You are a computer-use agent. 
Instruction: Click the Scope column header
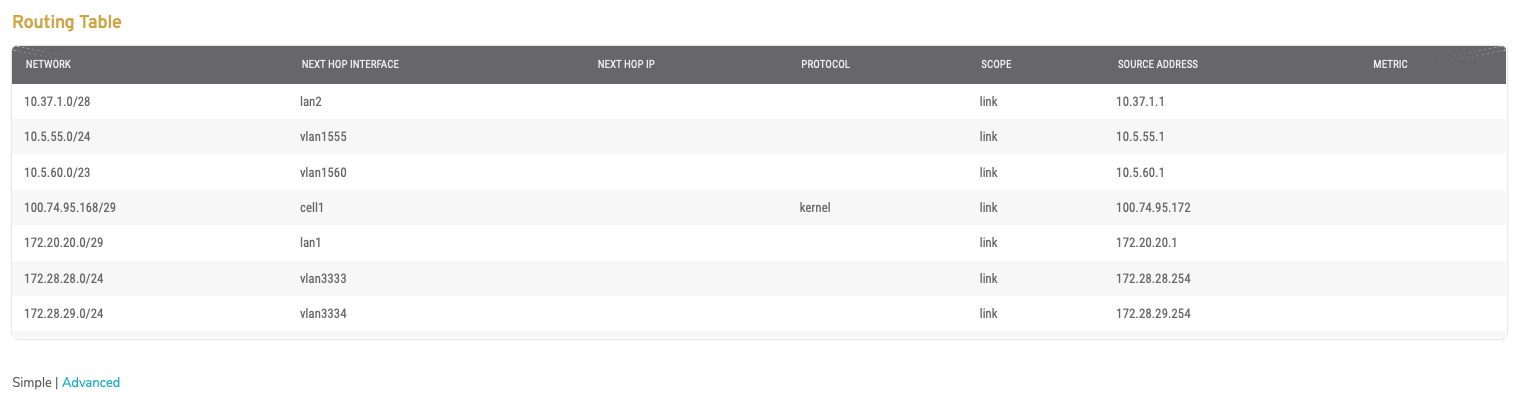(996, 64)
